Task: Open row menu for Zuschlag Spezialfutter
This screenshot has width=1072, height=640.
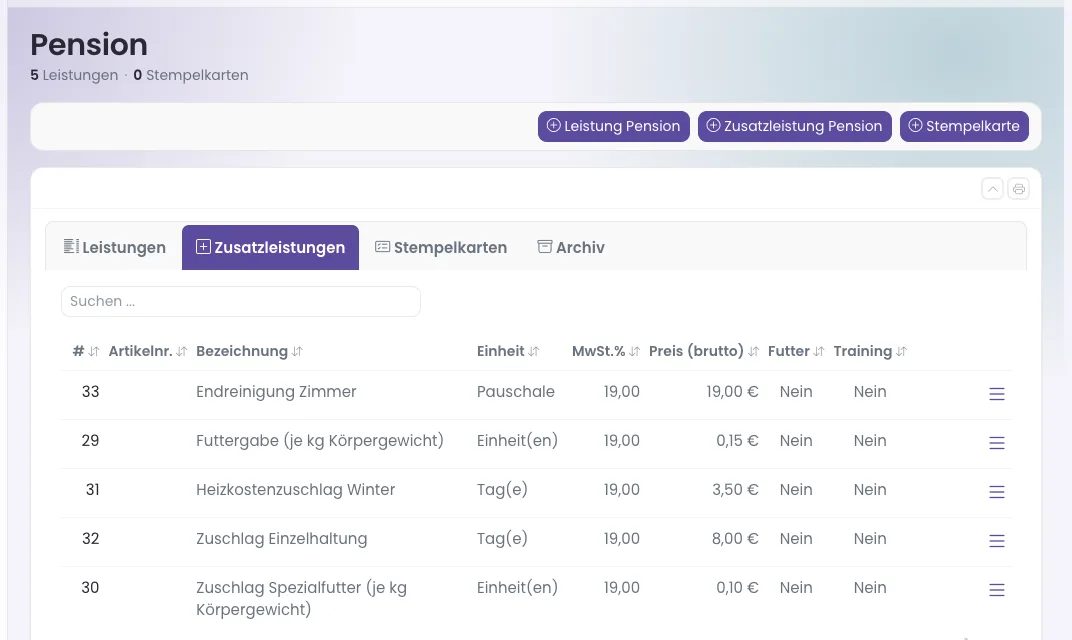Action: click(x=997, y=589)
